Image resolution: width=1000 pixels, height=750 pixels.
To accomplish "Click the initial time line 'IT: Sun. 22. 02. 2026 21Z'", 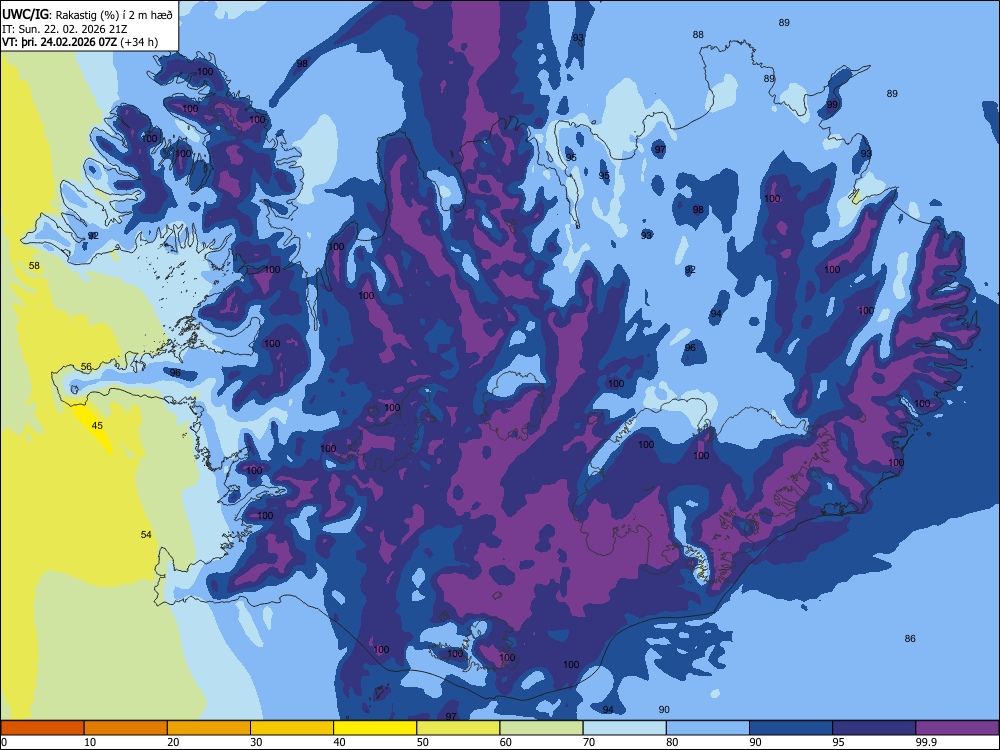I will pos(64,29).
